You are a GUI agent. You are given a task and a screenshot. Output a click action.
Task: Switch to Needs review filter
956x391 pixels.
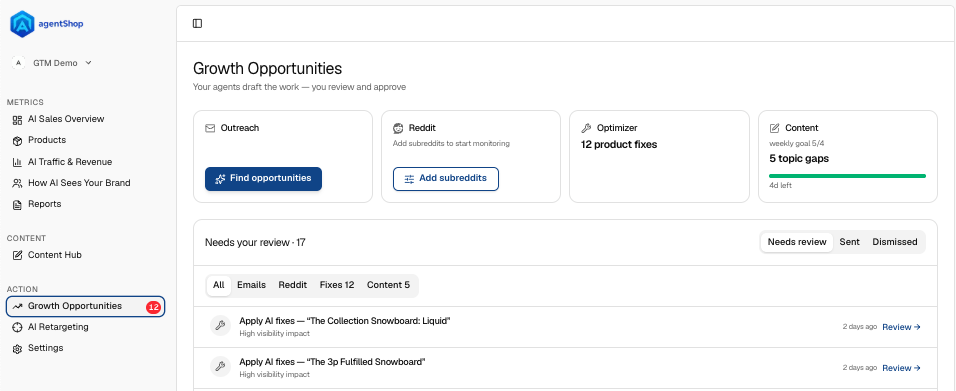[797, 242]
